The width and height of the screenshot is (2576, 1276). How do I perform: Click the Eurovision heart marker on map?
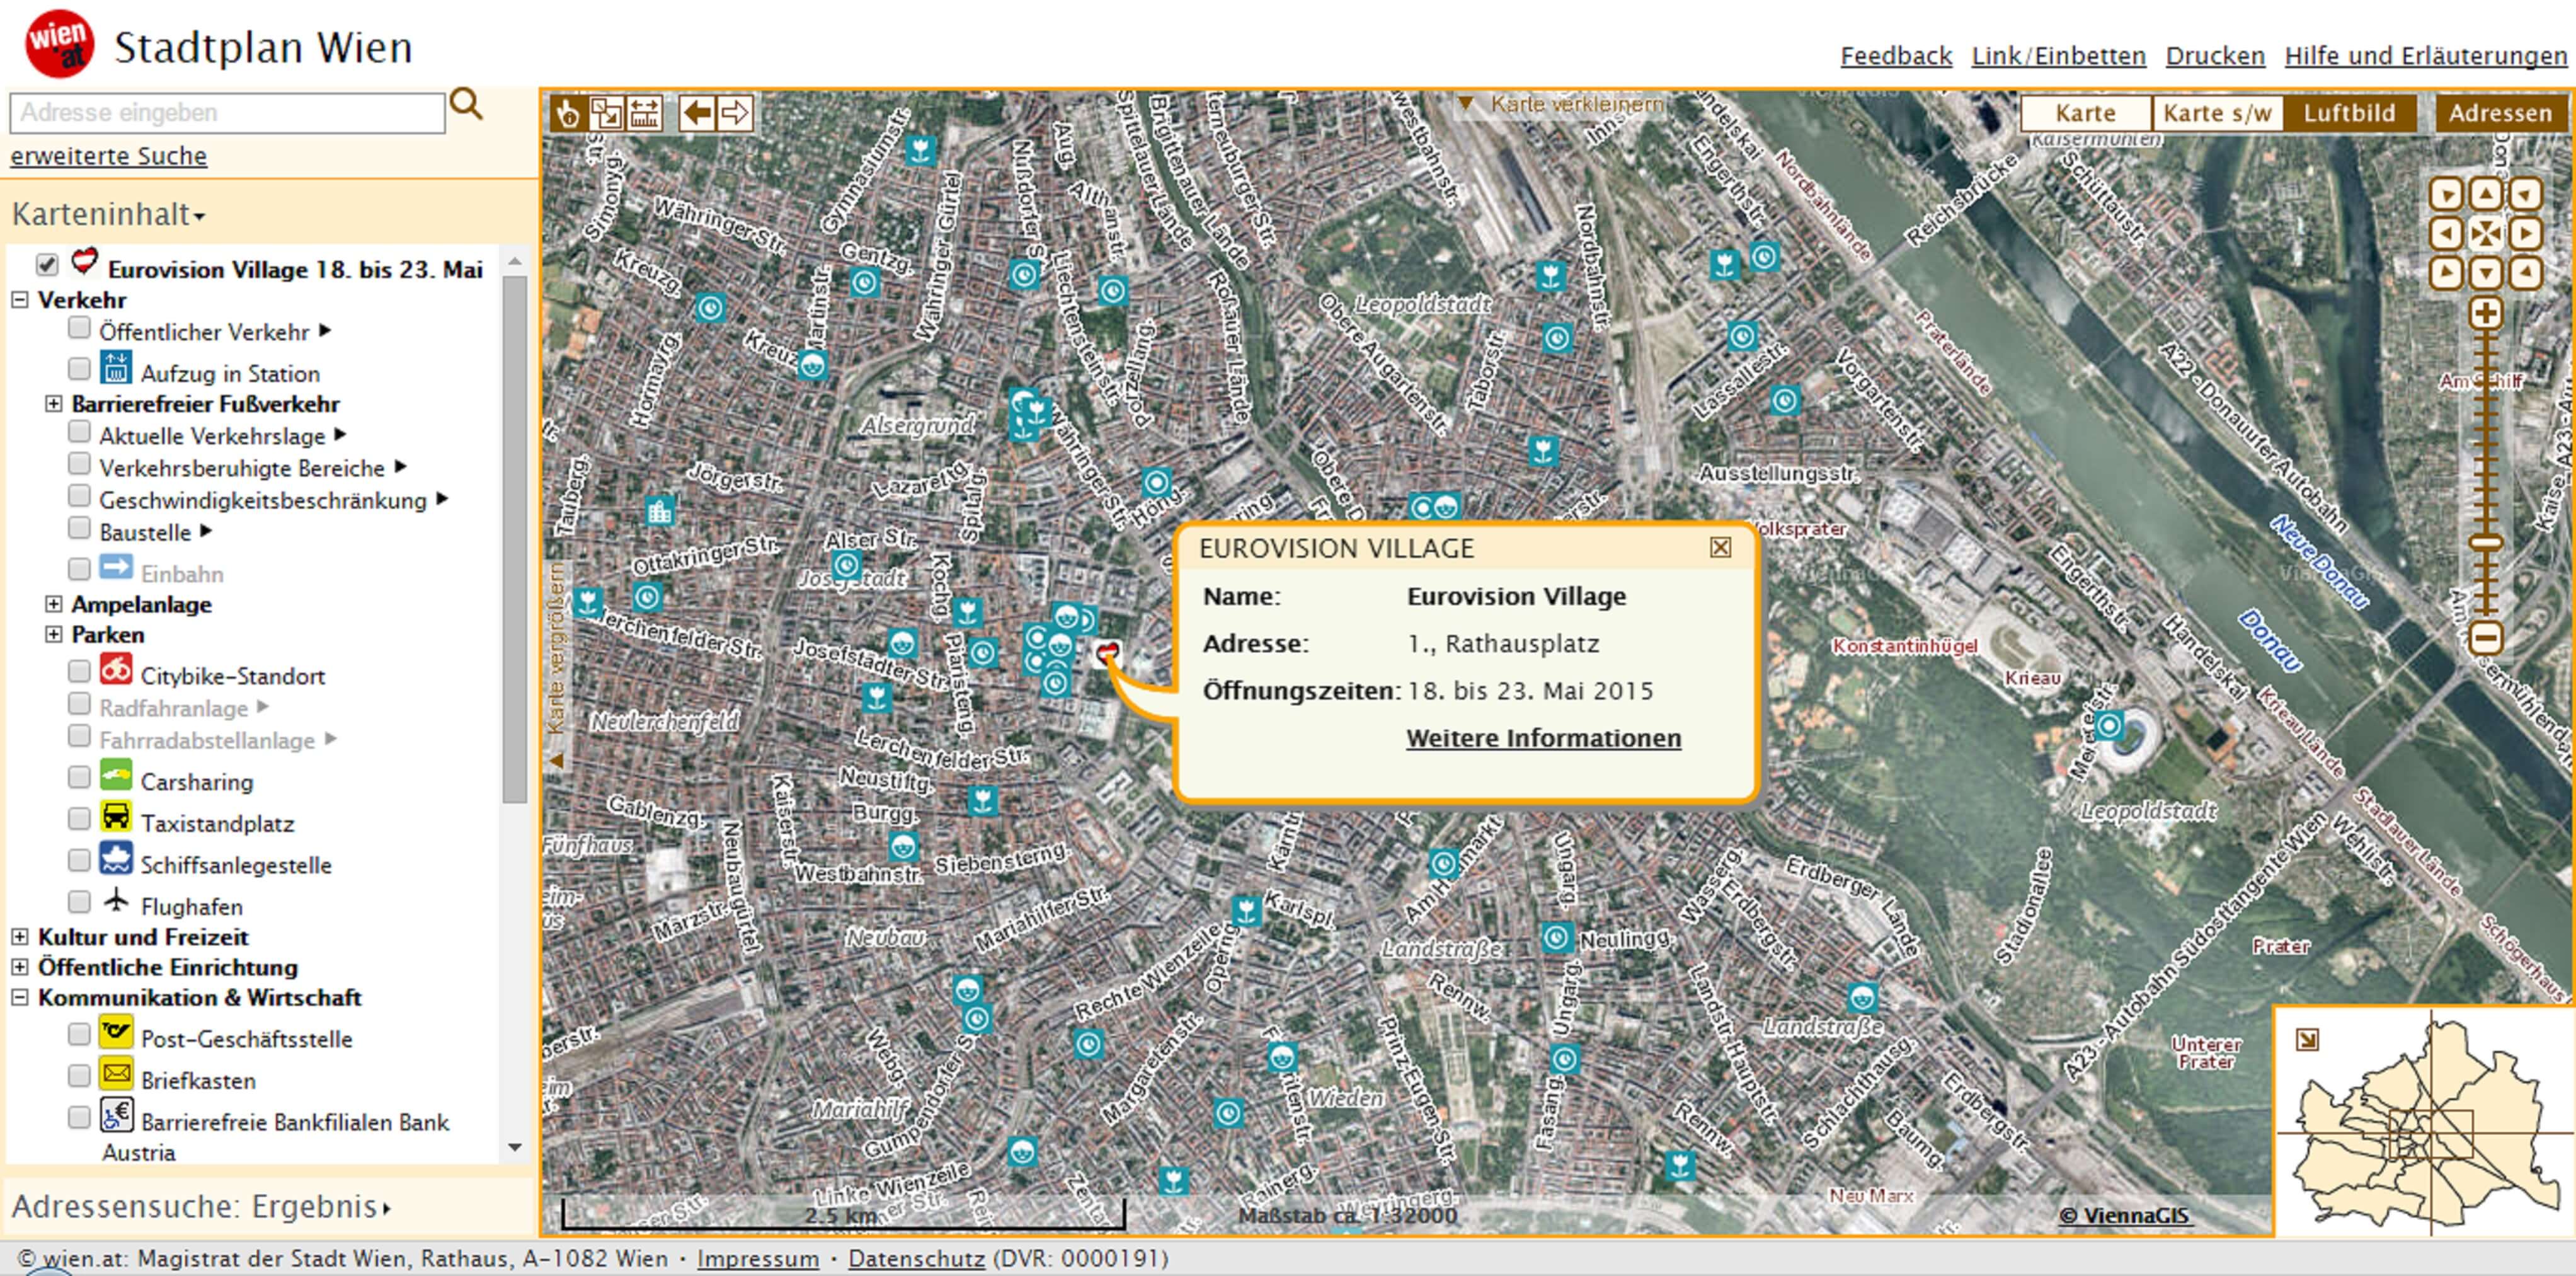point(1106,655)
